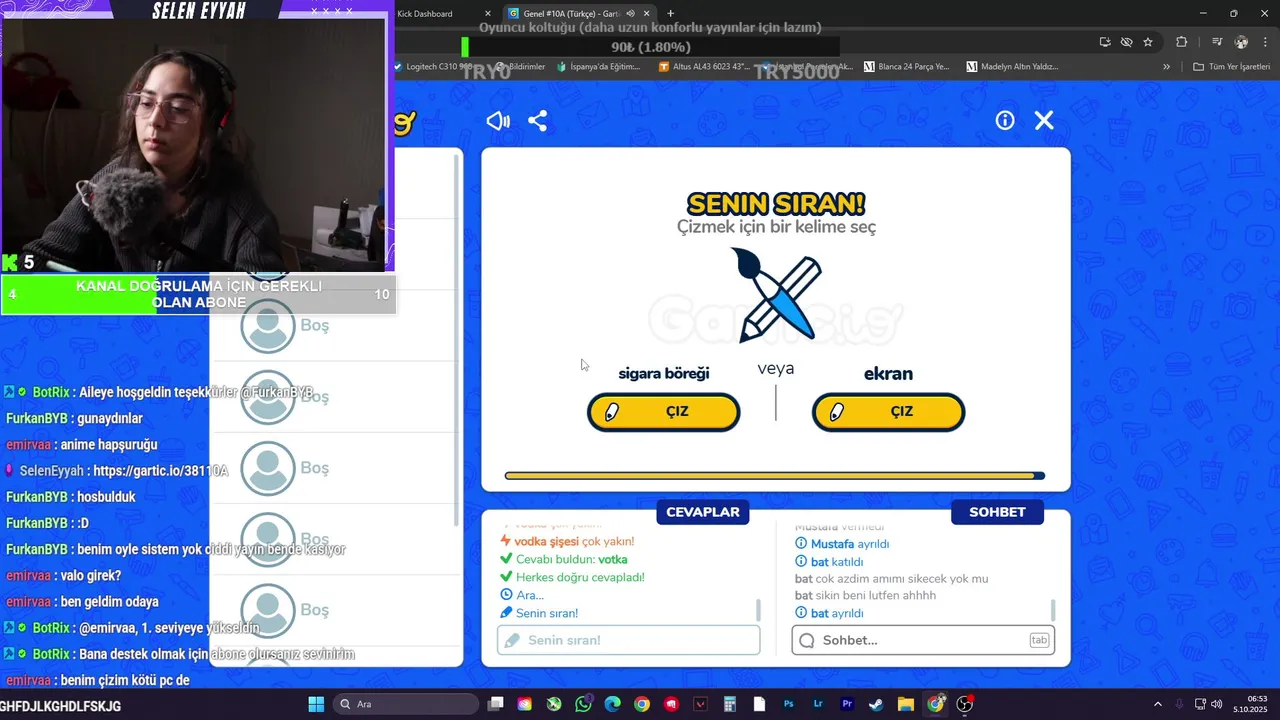Open Chrome extensions puzzle icon
The image size is (1280, 720).
pyautogui.click(x=1182, y=42)
